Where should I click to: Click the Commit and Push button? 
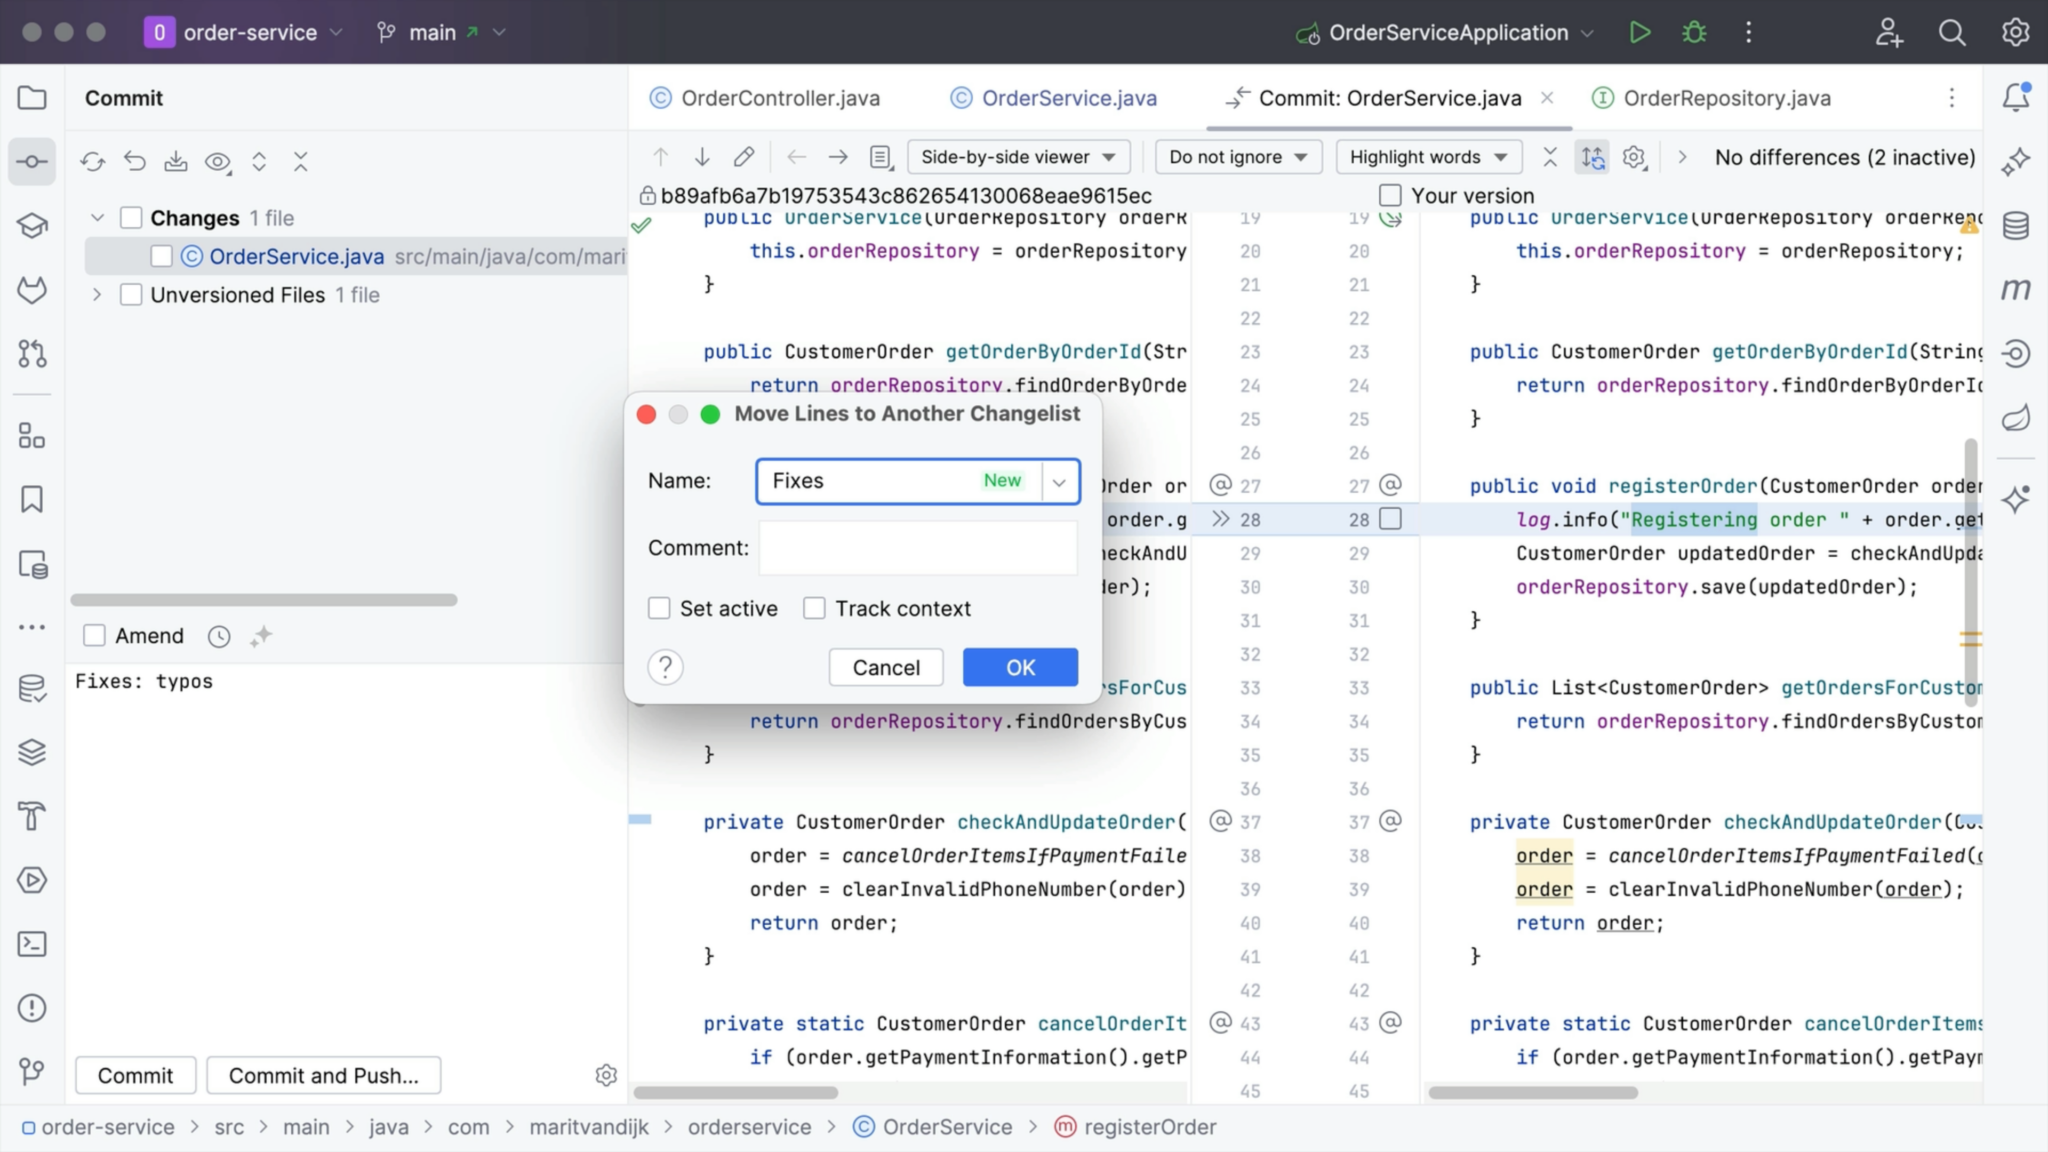coord(322,1075)
